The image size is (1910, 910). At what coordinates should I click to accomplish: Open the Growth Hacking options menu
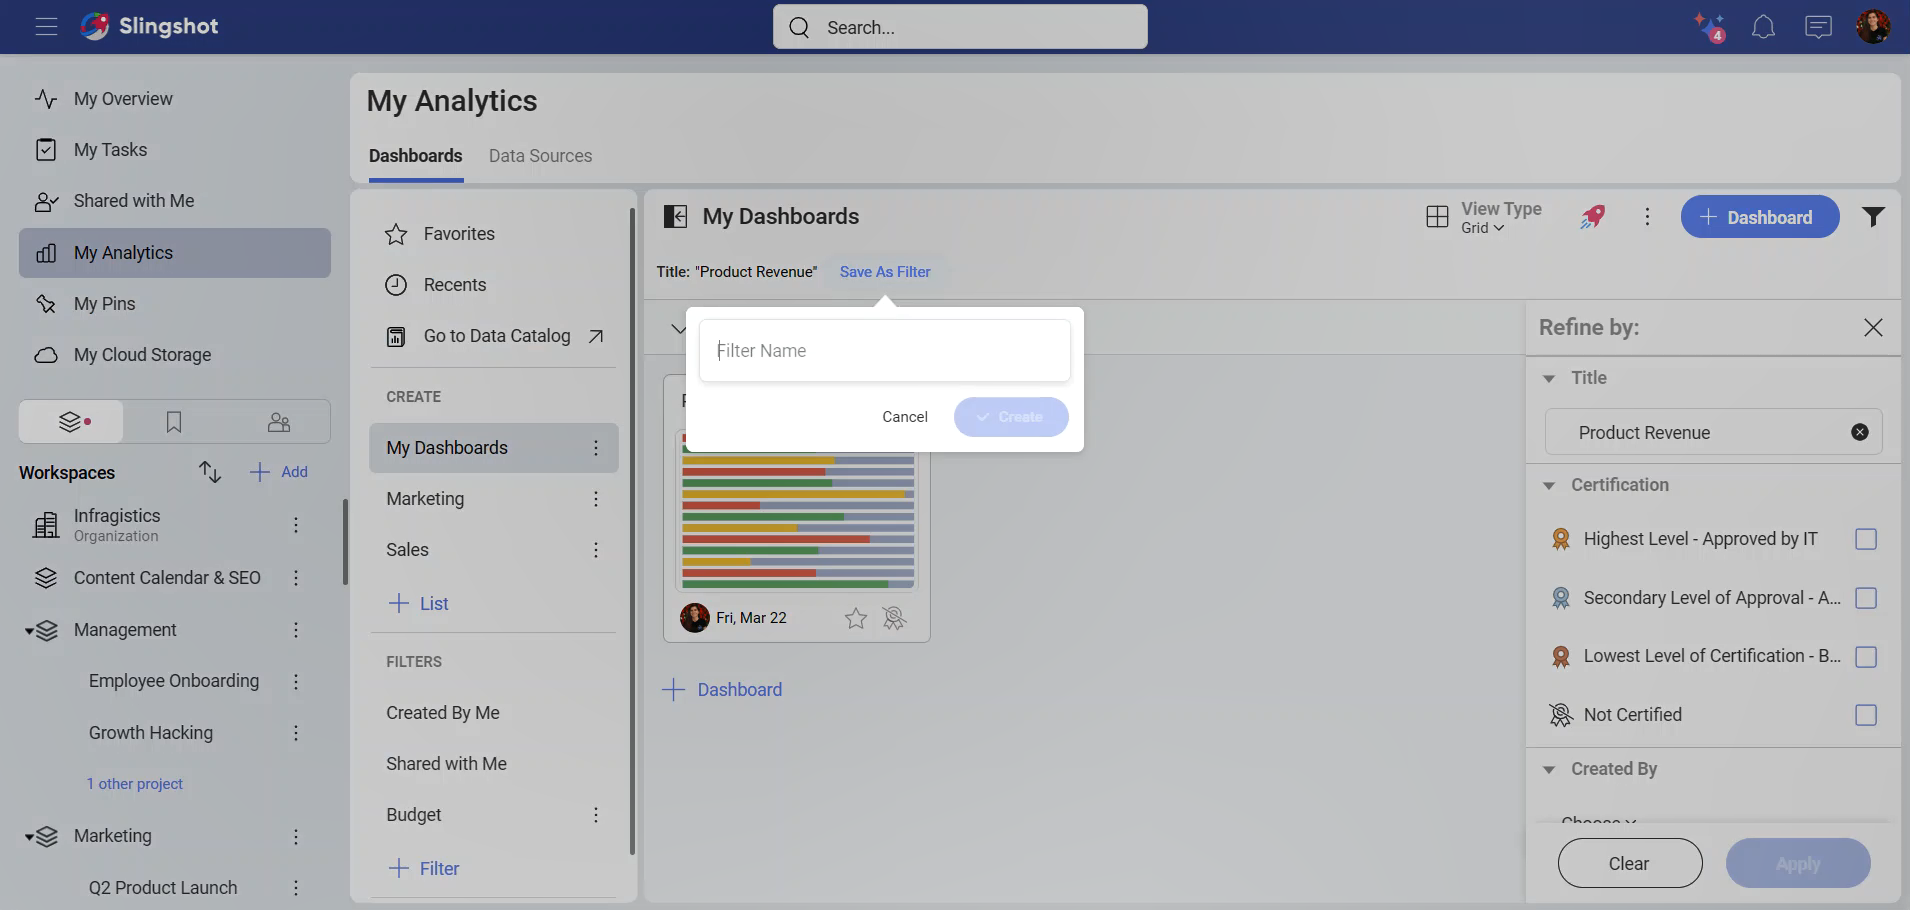coord(296,733)
